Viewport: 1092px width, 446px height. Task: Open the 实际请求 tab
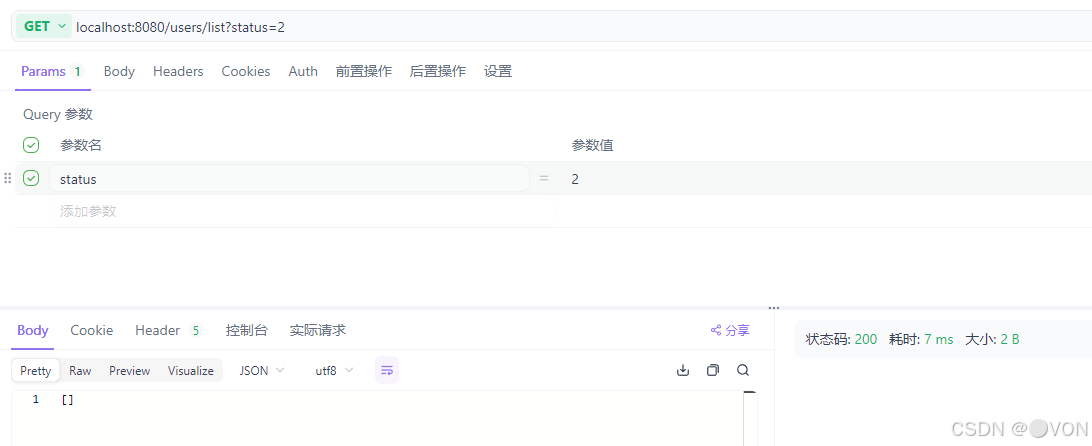pos(318,330)
